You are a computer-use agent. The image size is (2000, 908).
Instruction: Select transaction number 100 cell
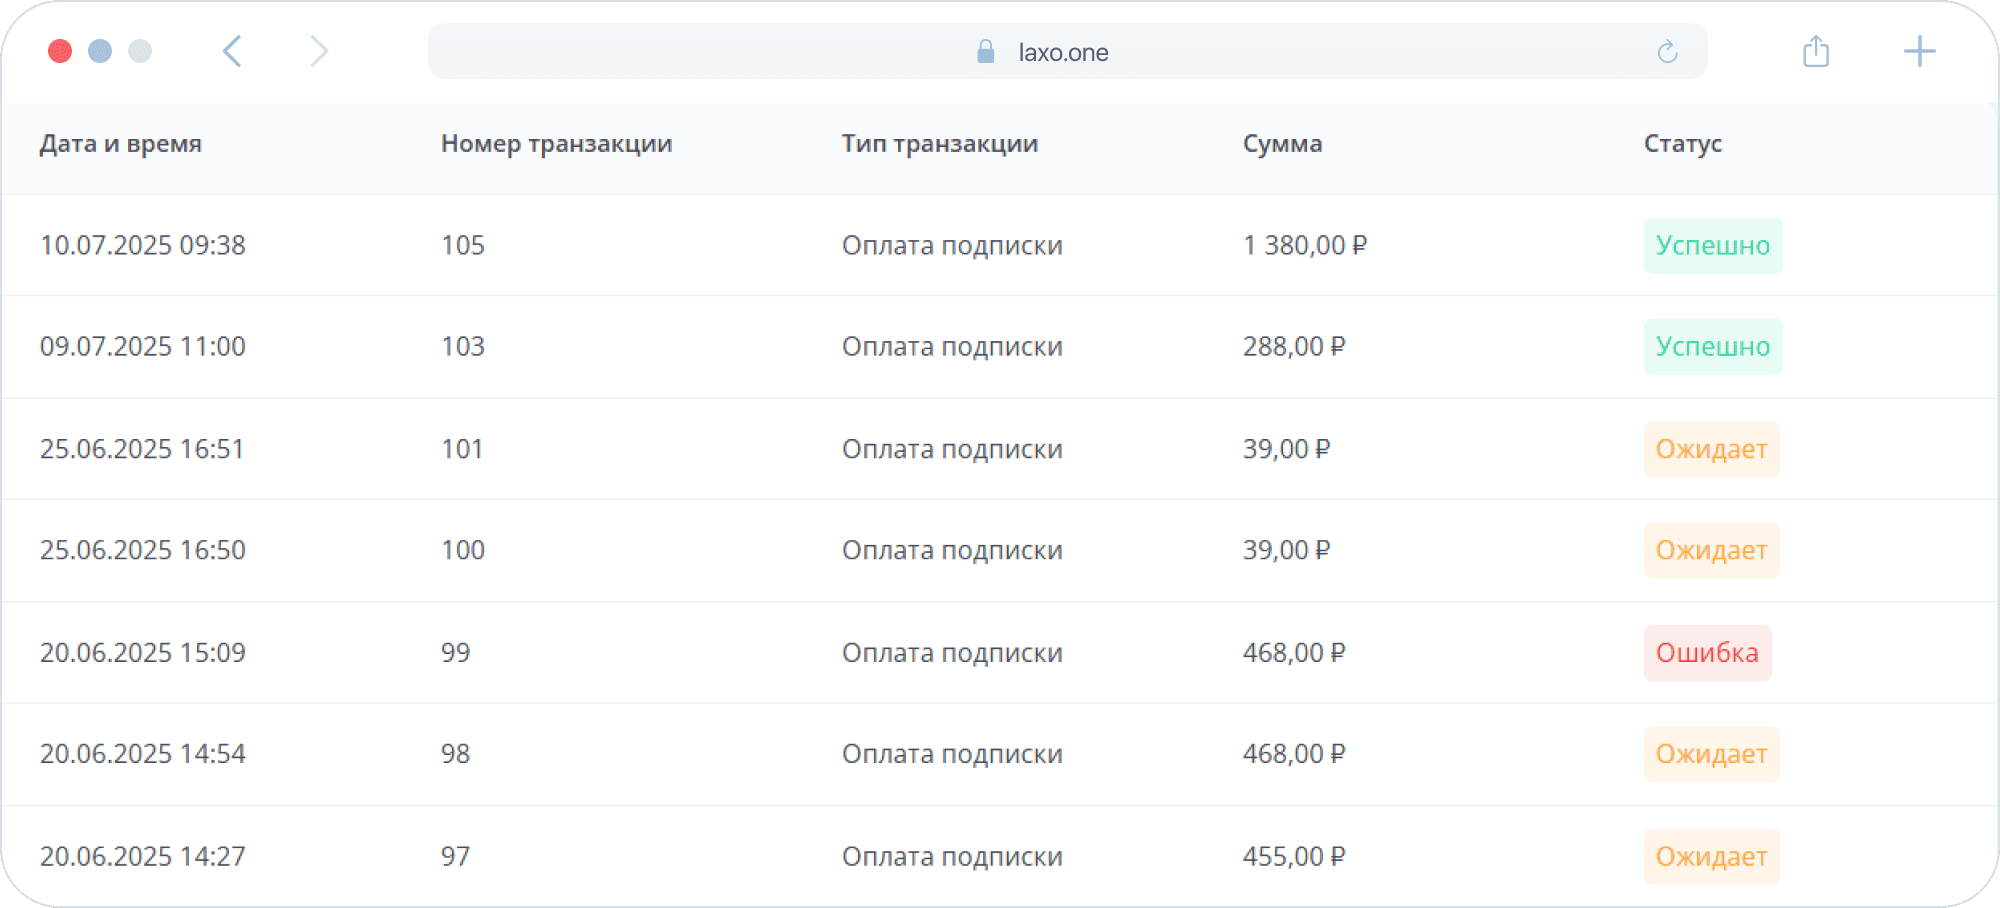tap(463, 550)
